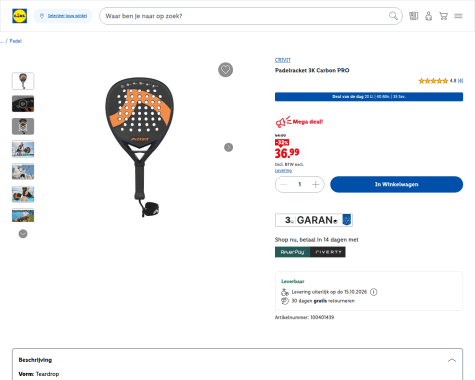475x380 pixels.
Task: Decrease quantity with minus button
Action: (284, 184)
